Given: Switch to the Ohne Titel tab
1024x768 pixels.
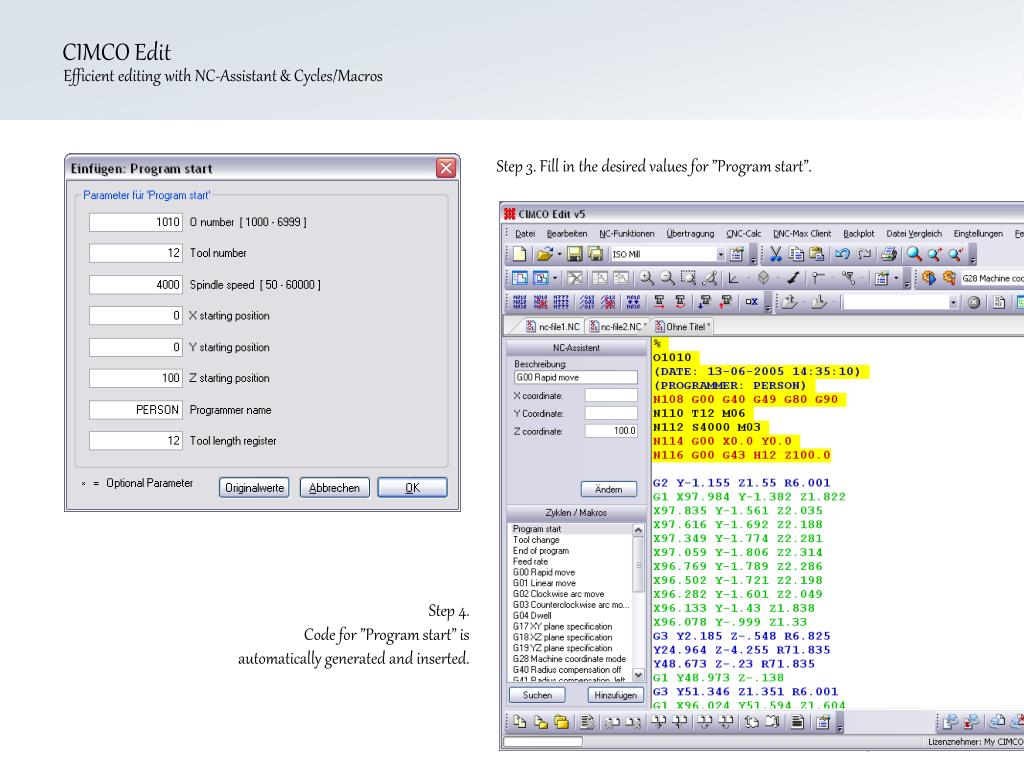Looking at the screenshot, I should point(682,327).
